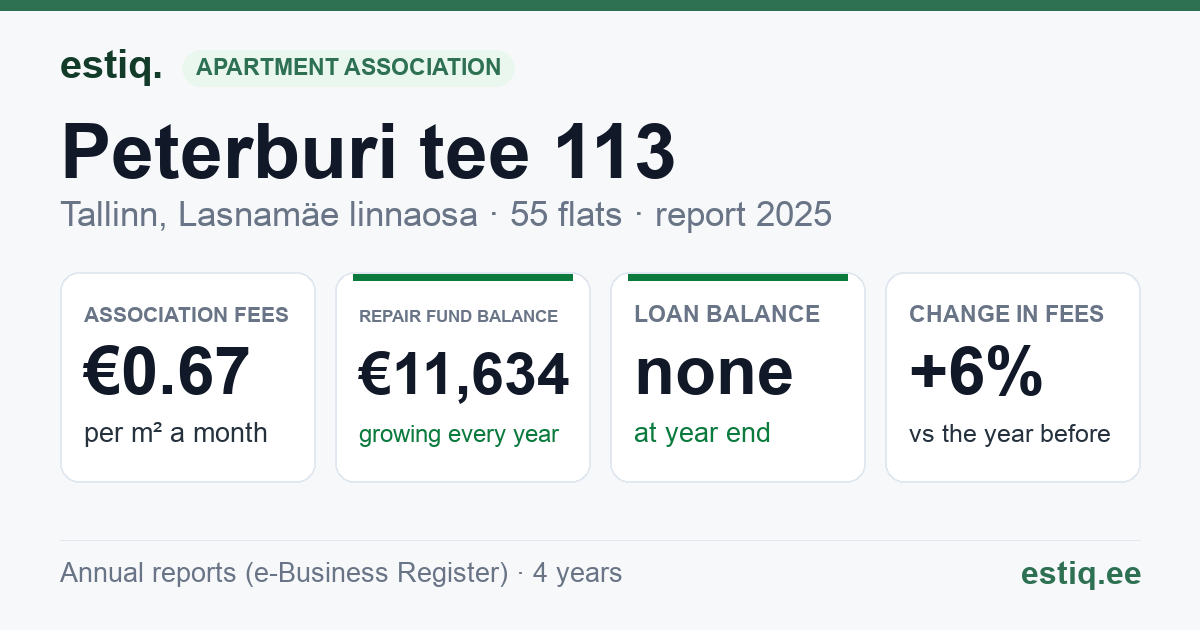Click the +6% change value

976,372
